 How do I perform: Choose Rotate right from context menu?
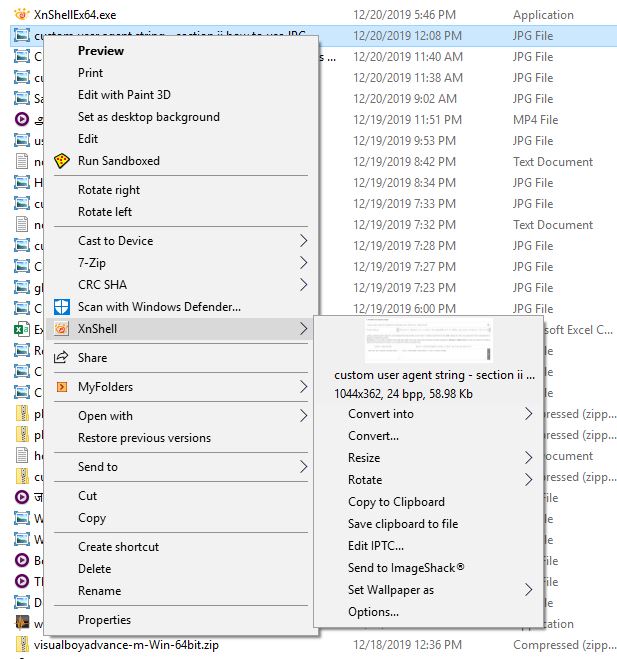pos(109,190)
